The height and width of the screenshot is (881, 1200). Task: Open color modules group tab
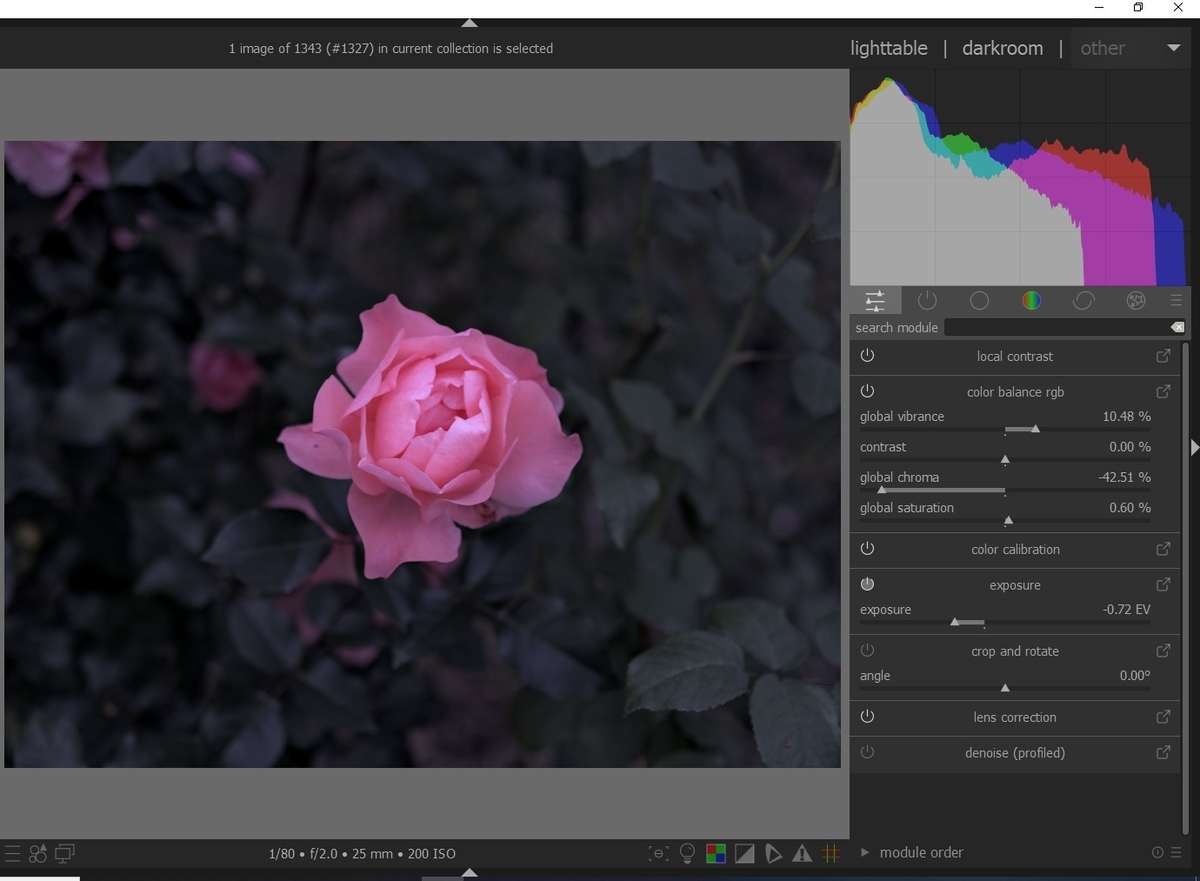tap(1031, 300)
